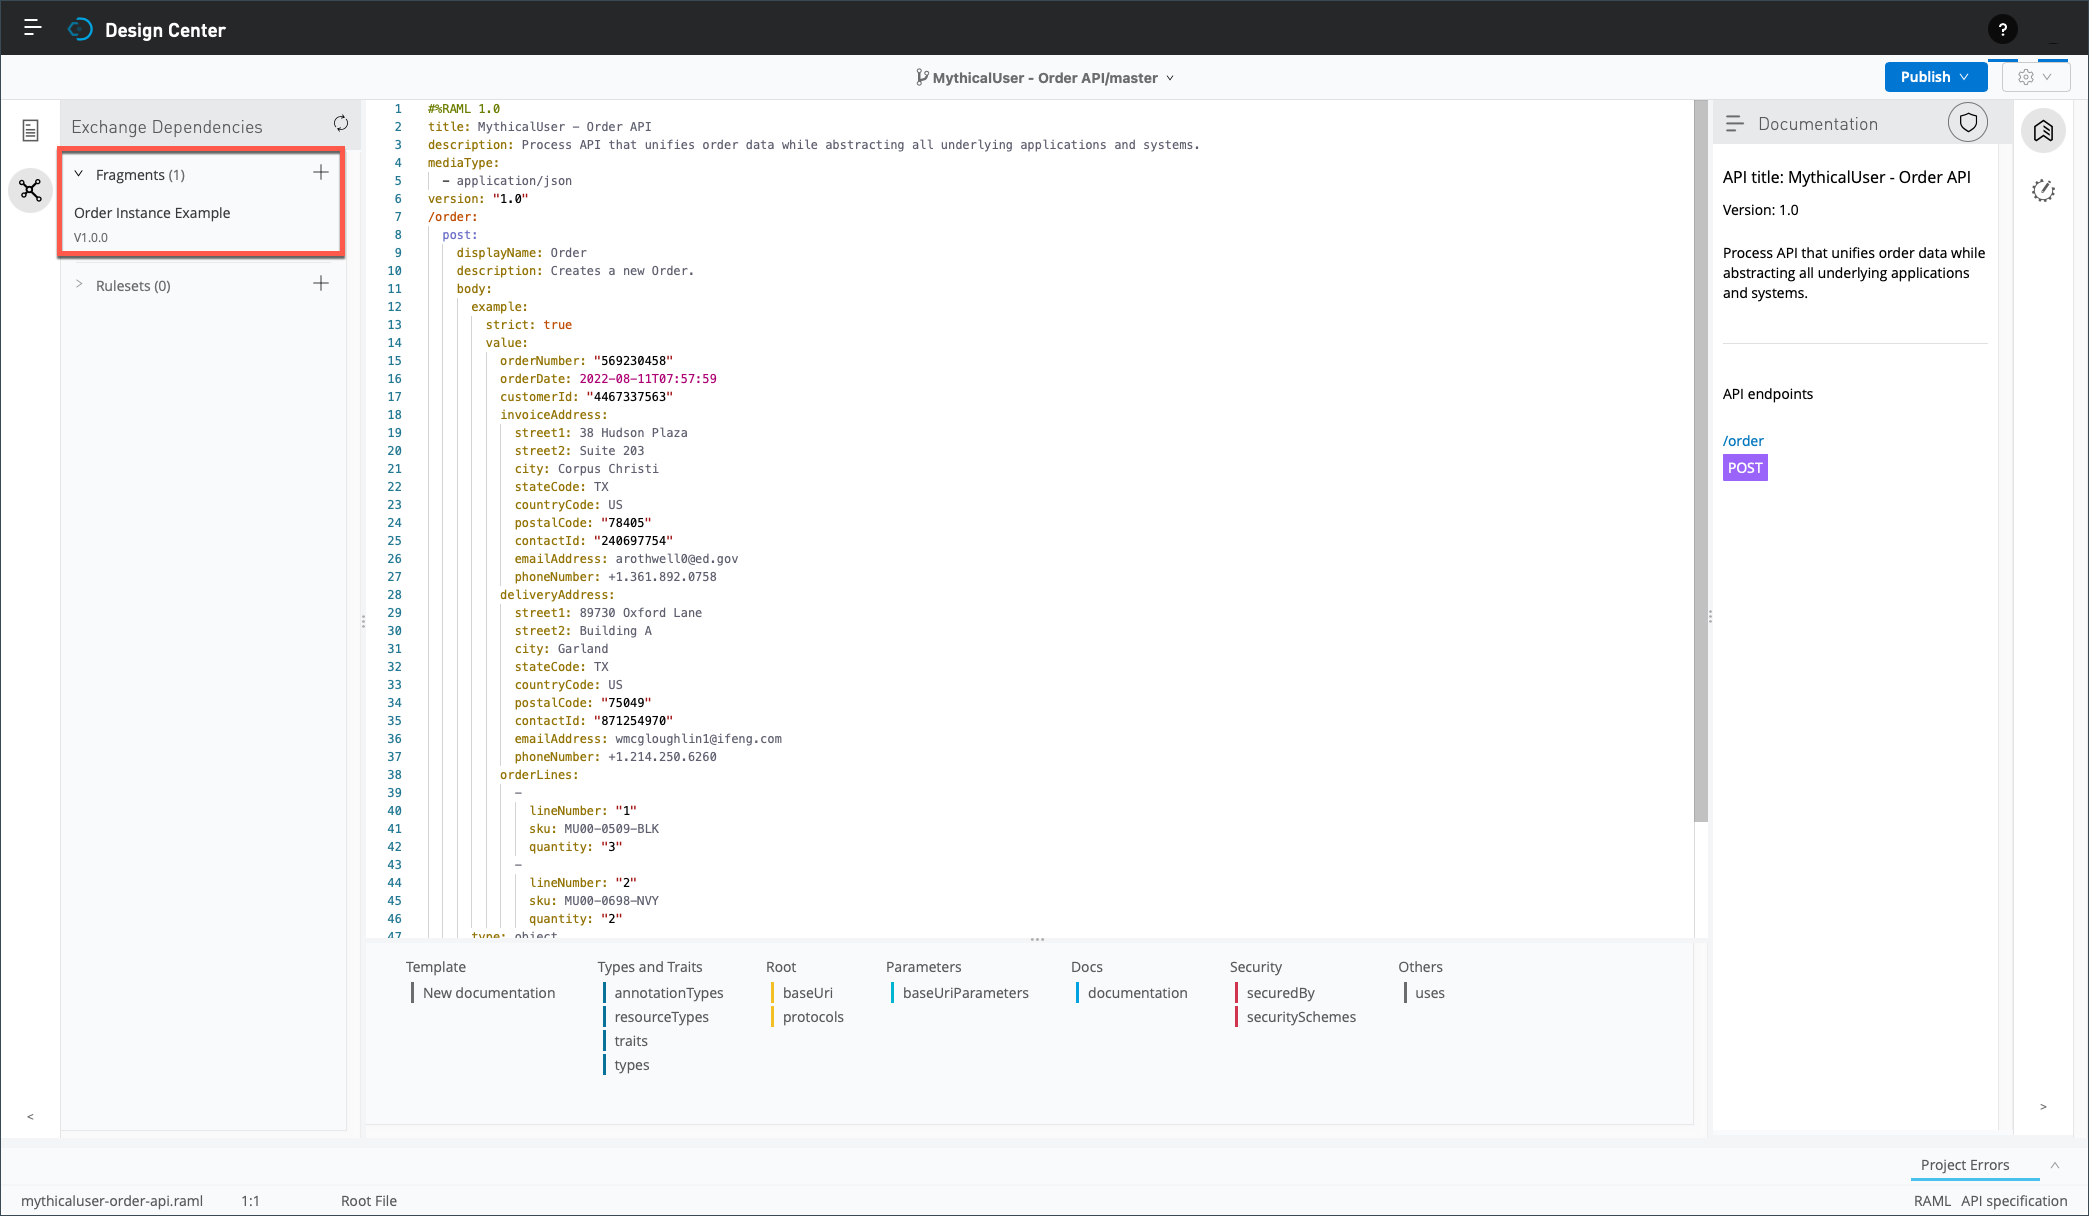Insert uses snippet
Screen dimensions: 2089x1216
click(x=1429, y=993)
